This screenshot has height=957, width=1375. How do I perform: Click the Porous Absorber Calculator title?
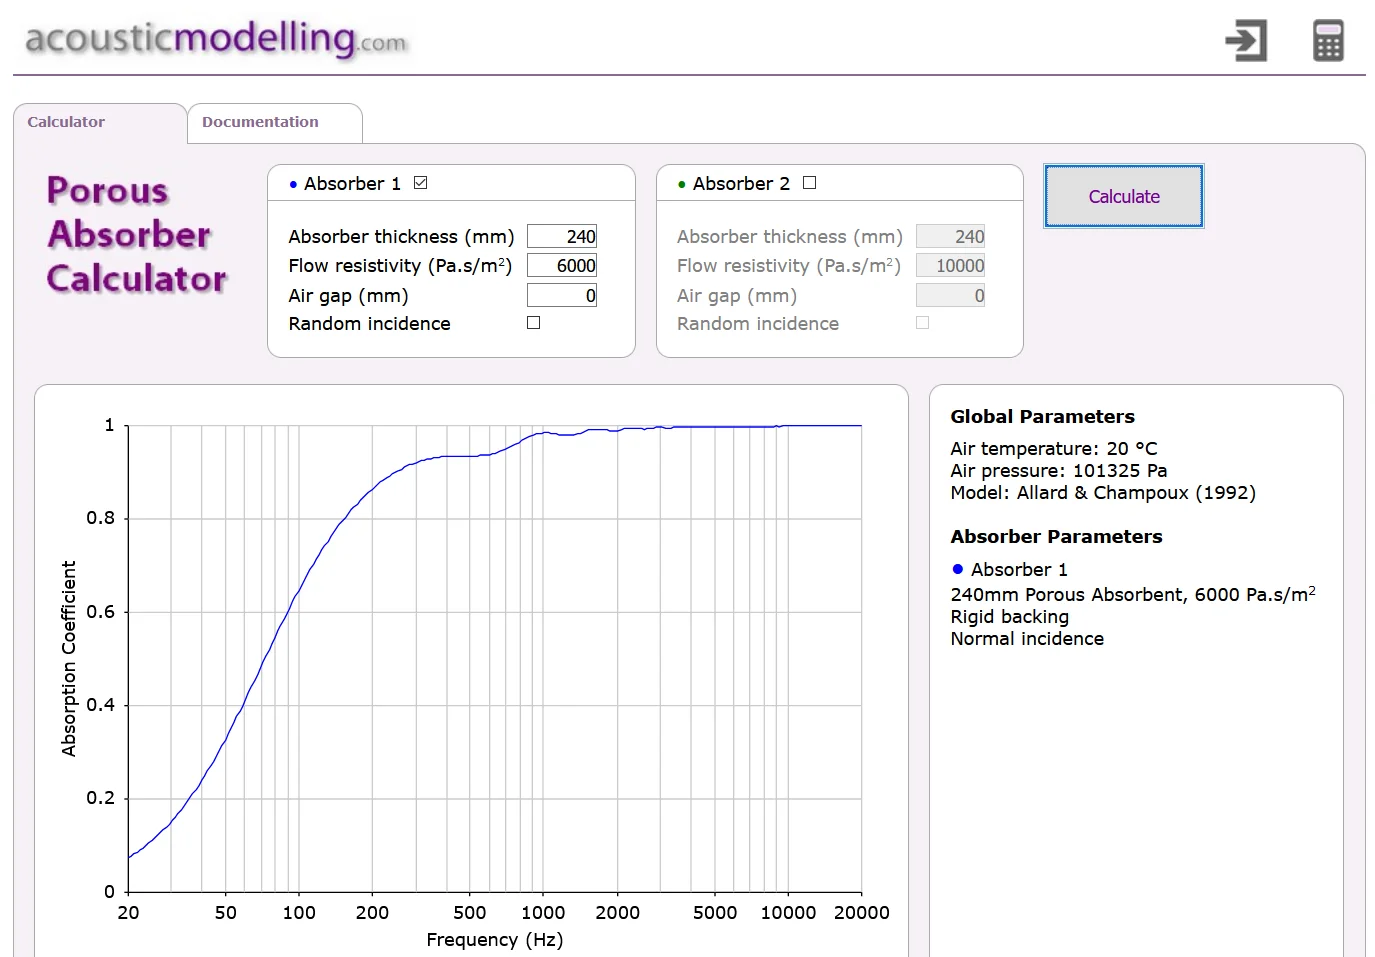tap(137, 235)
